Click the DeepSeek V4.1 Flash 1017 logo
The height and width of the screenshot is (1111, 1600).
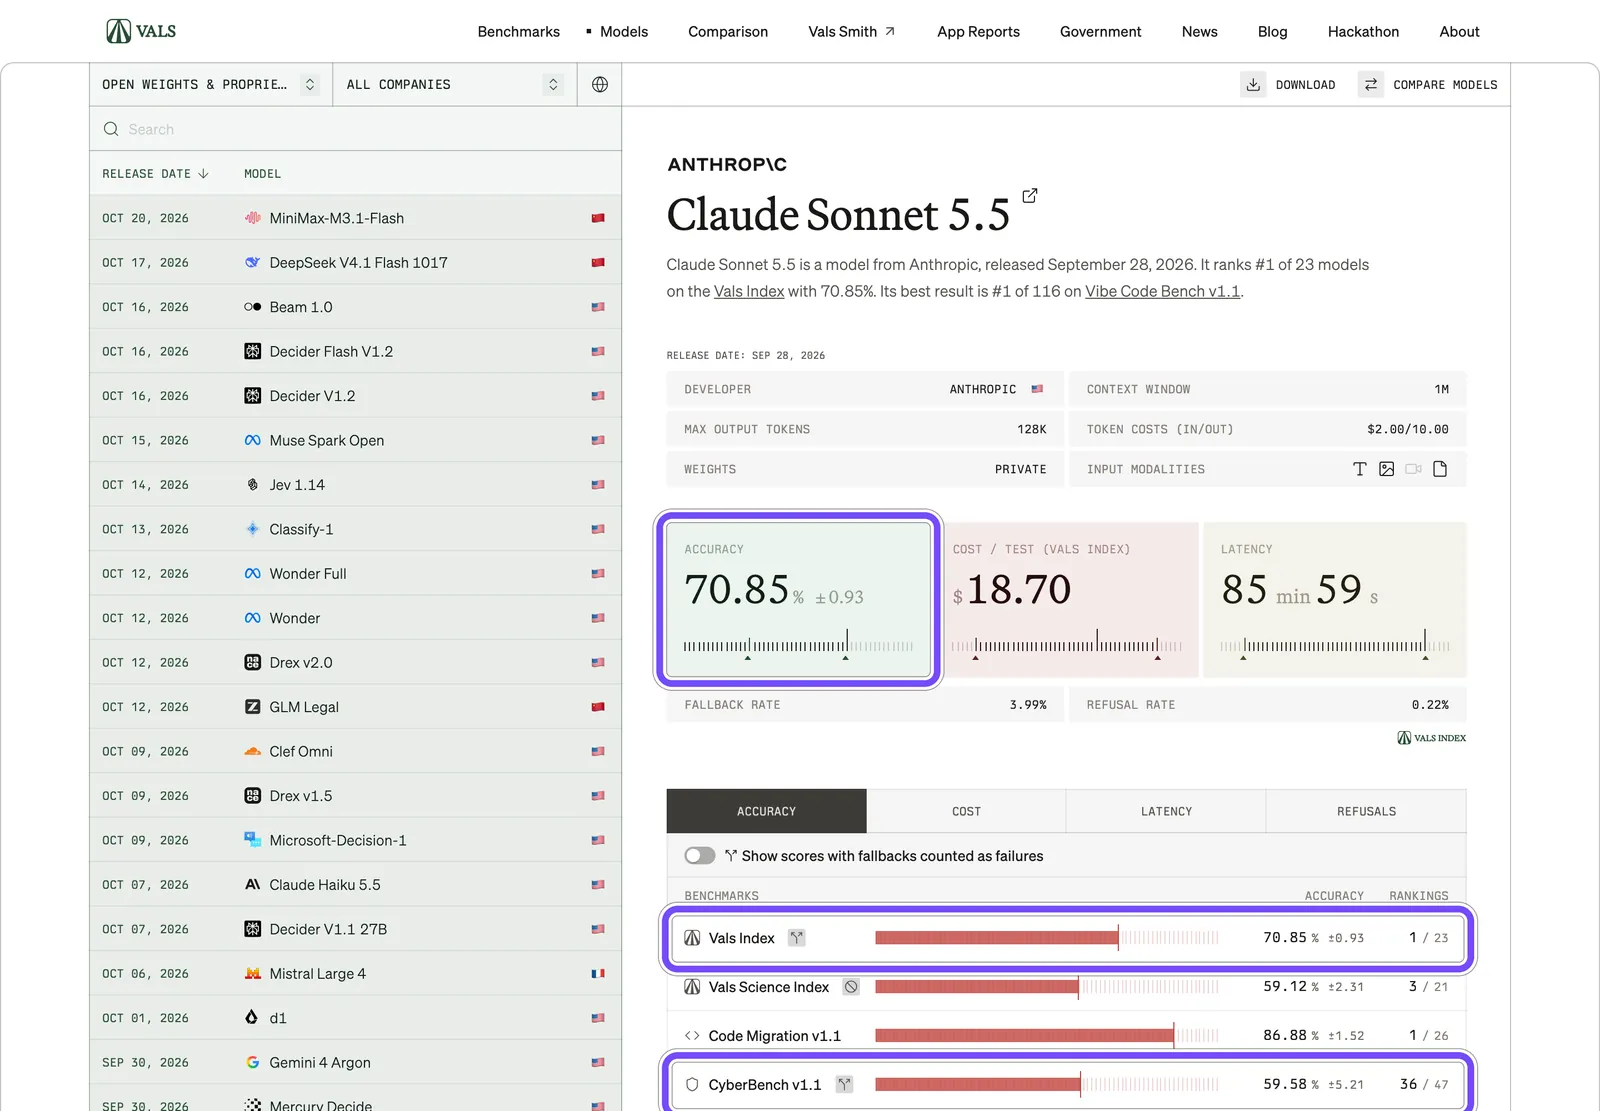(x=253, y=262)
